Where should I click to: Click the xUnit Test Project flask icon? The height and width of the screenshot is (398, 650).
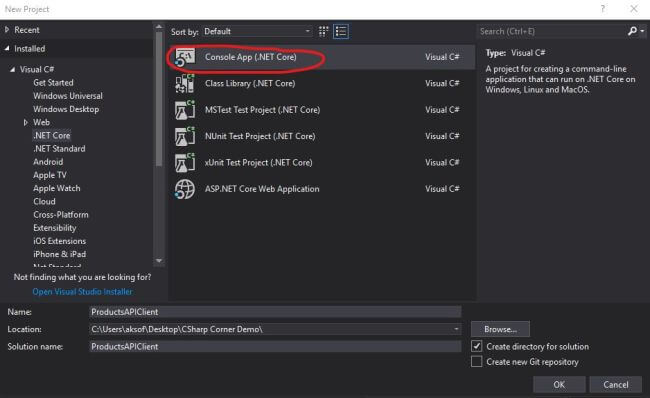pyautogui.click(x=184, y=163)
